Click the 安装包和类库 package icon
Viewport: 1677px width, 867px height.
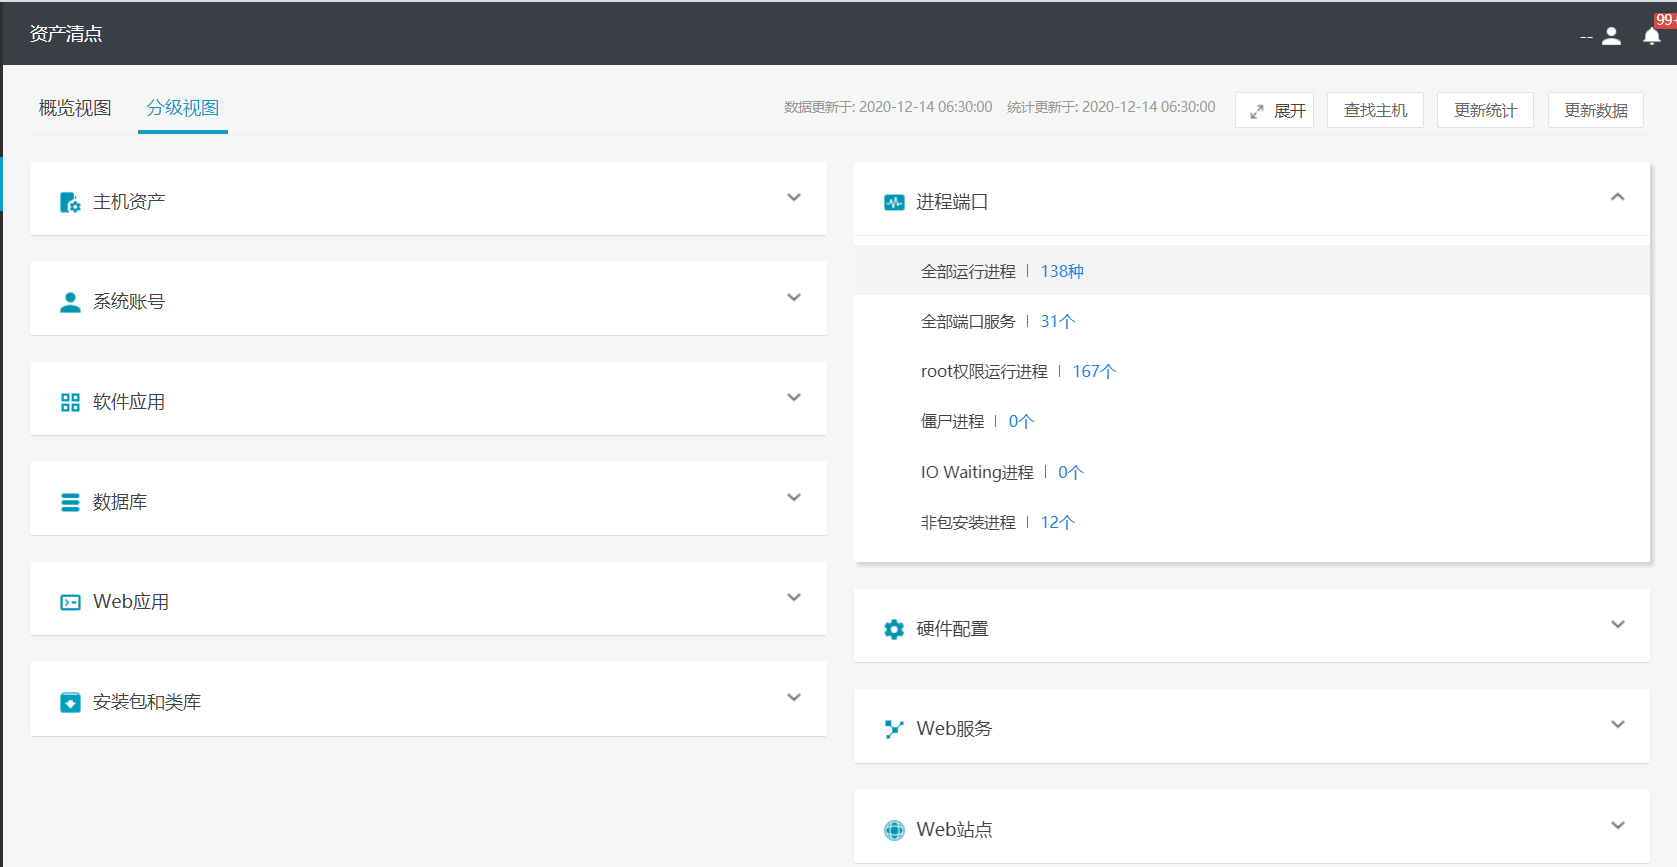pyautogui.click(x=70, y=702)
